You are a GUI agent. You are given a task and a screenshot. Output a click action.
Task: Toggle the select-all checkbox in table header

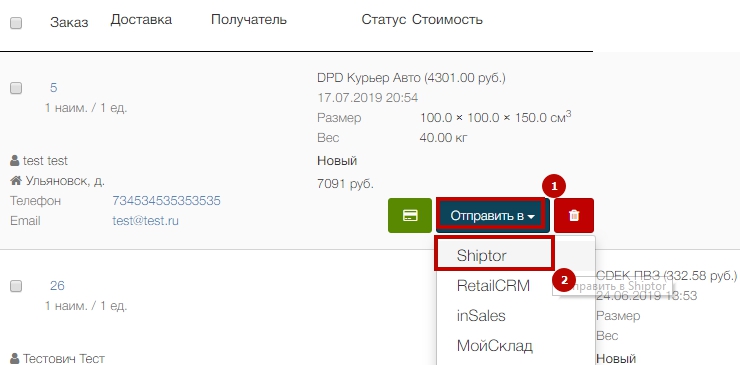coord(16,23)
